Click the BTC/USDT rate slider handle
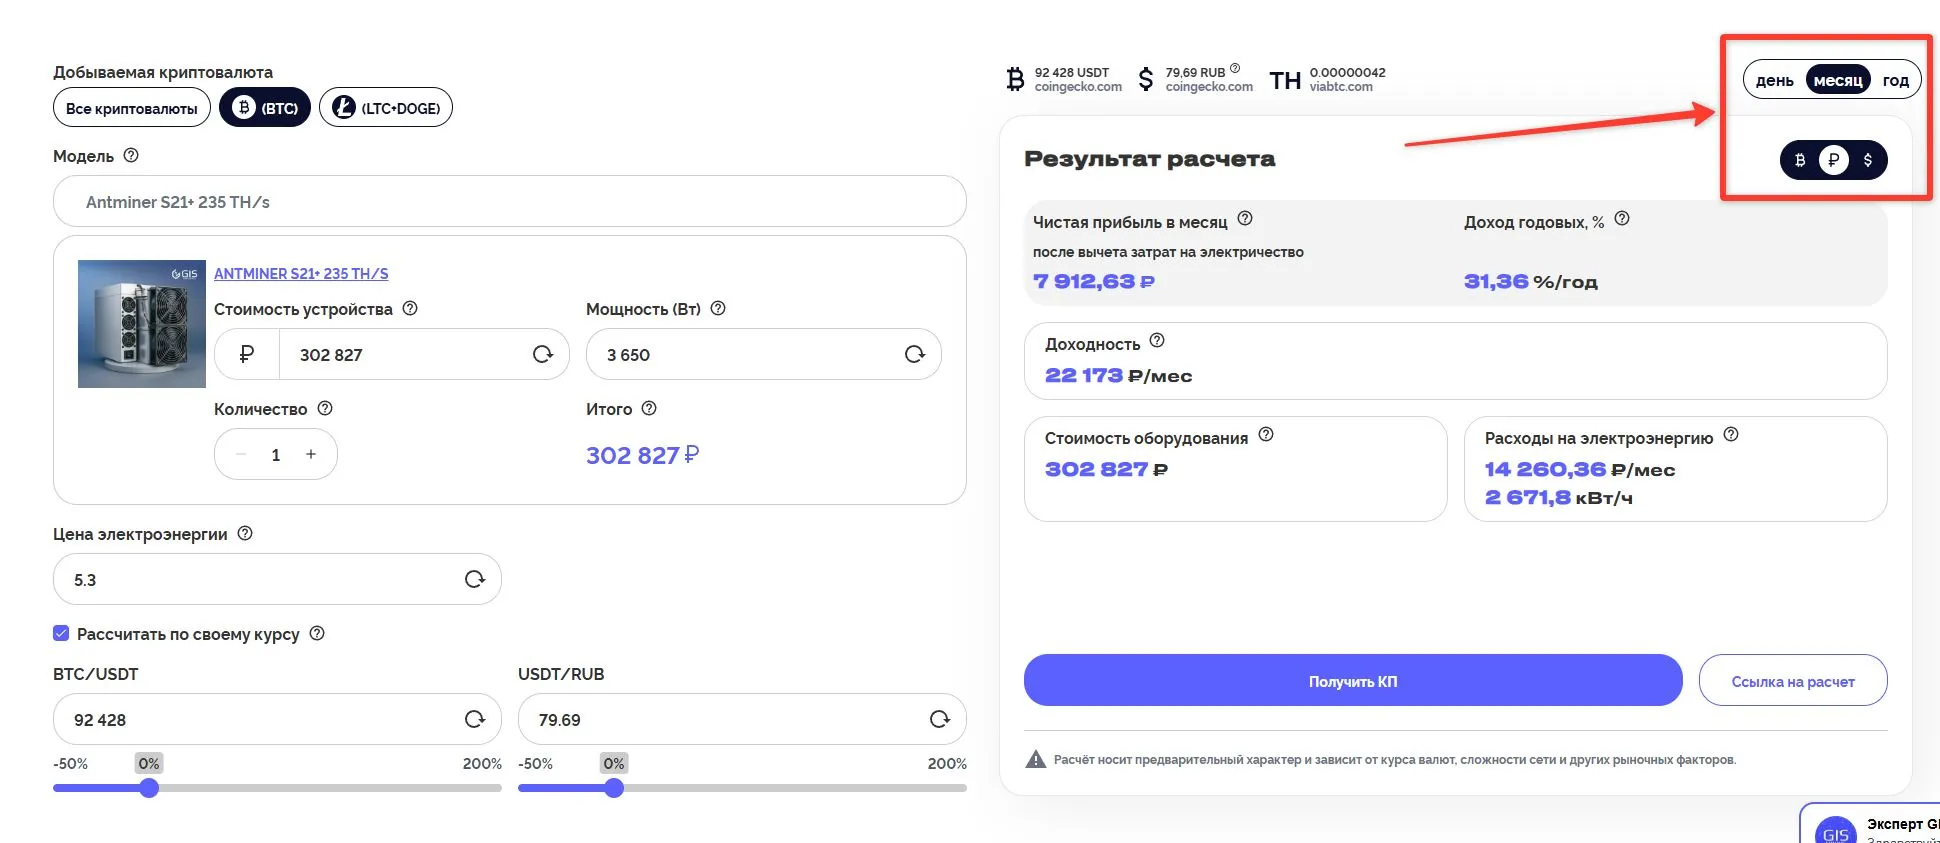 click(149, 788)
